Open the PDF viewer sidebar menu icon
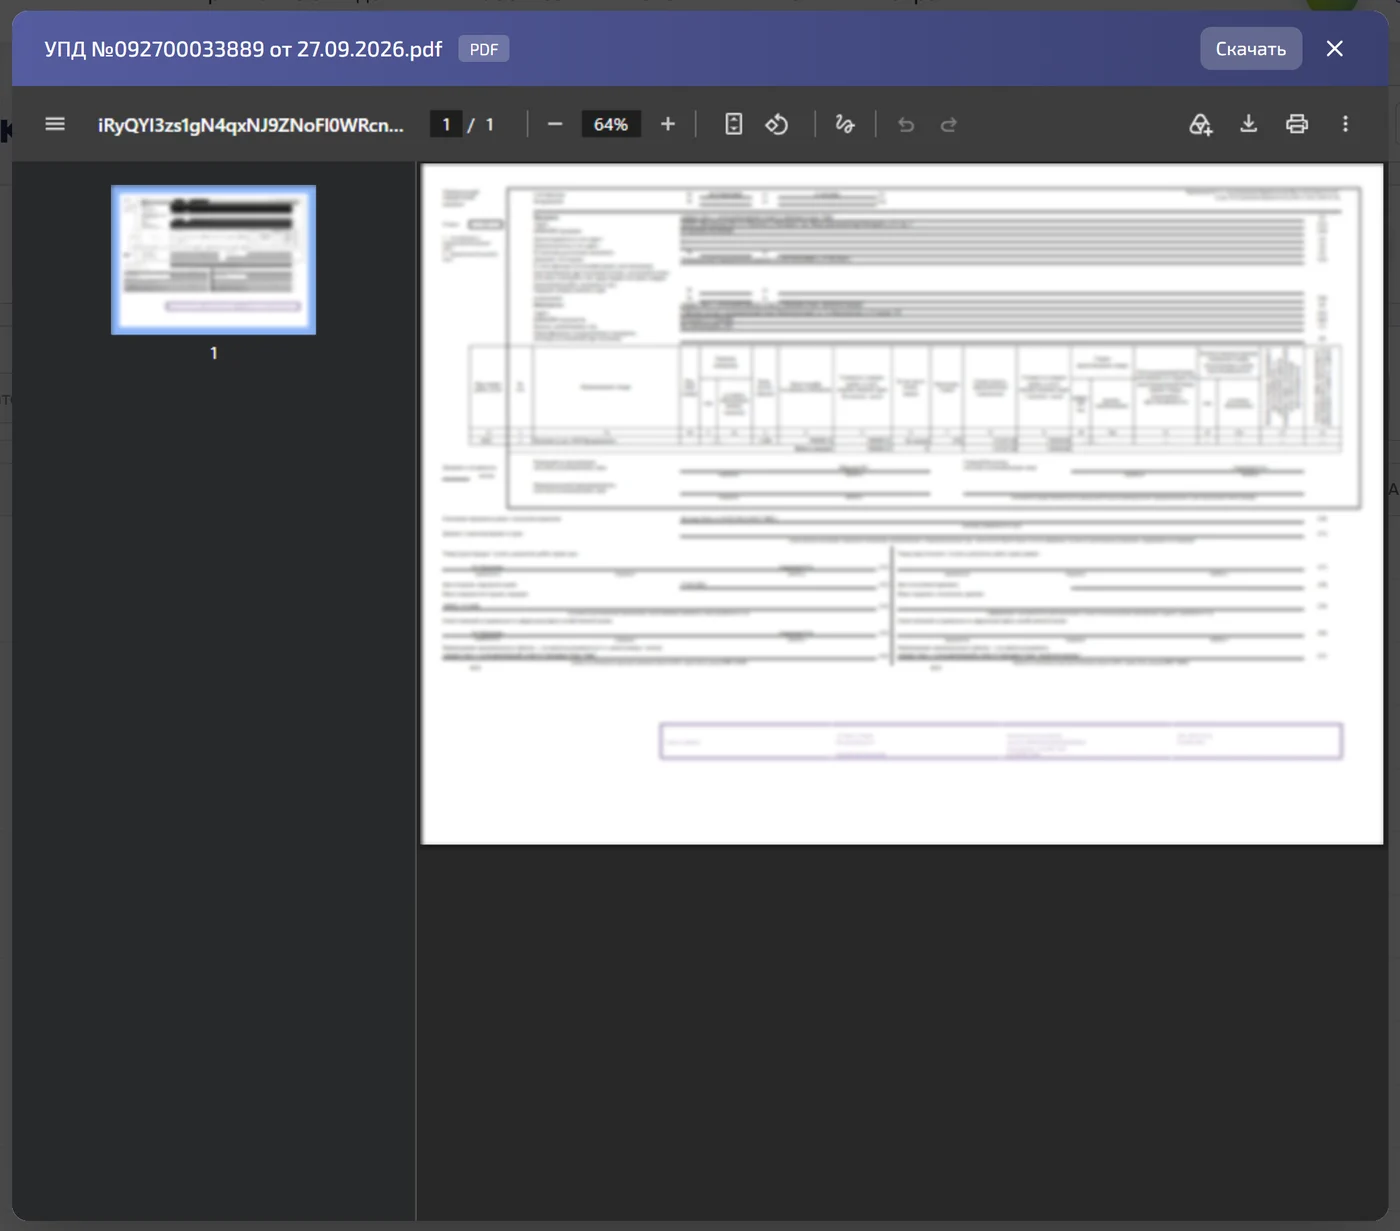This screenshot has width=1400, height=1231. (55, 124)
